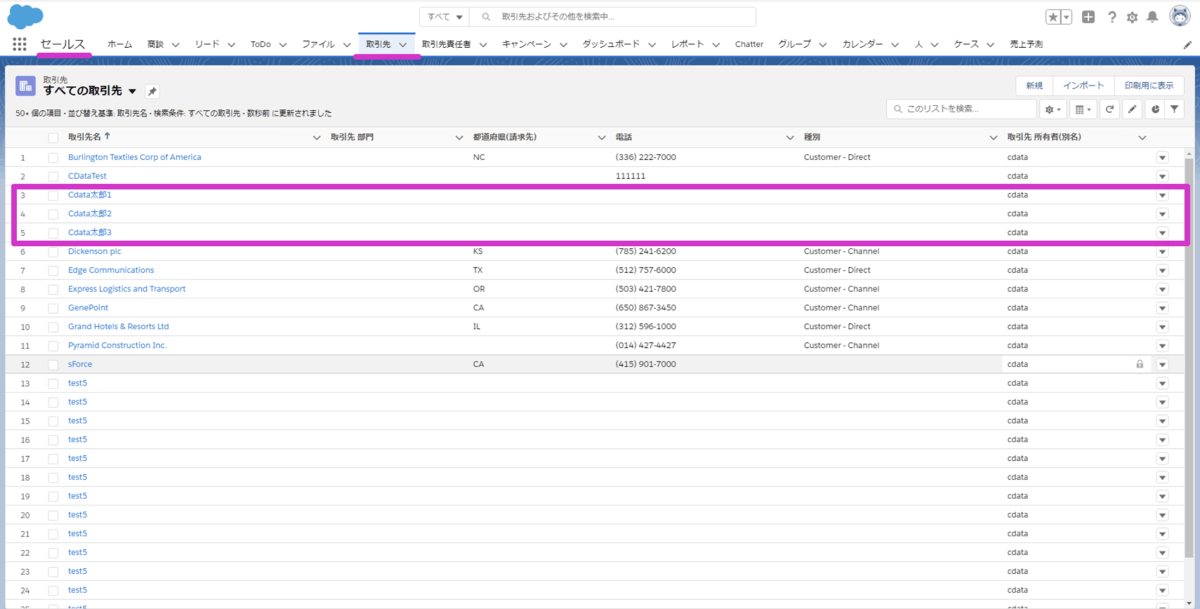Screen dimensions: 1200x609
Task: Open the Edge Communications account link
Action: [111, 270]
